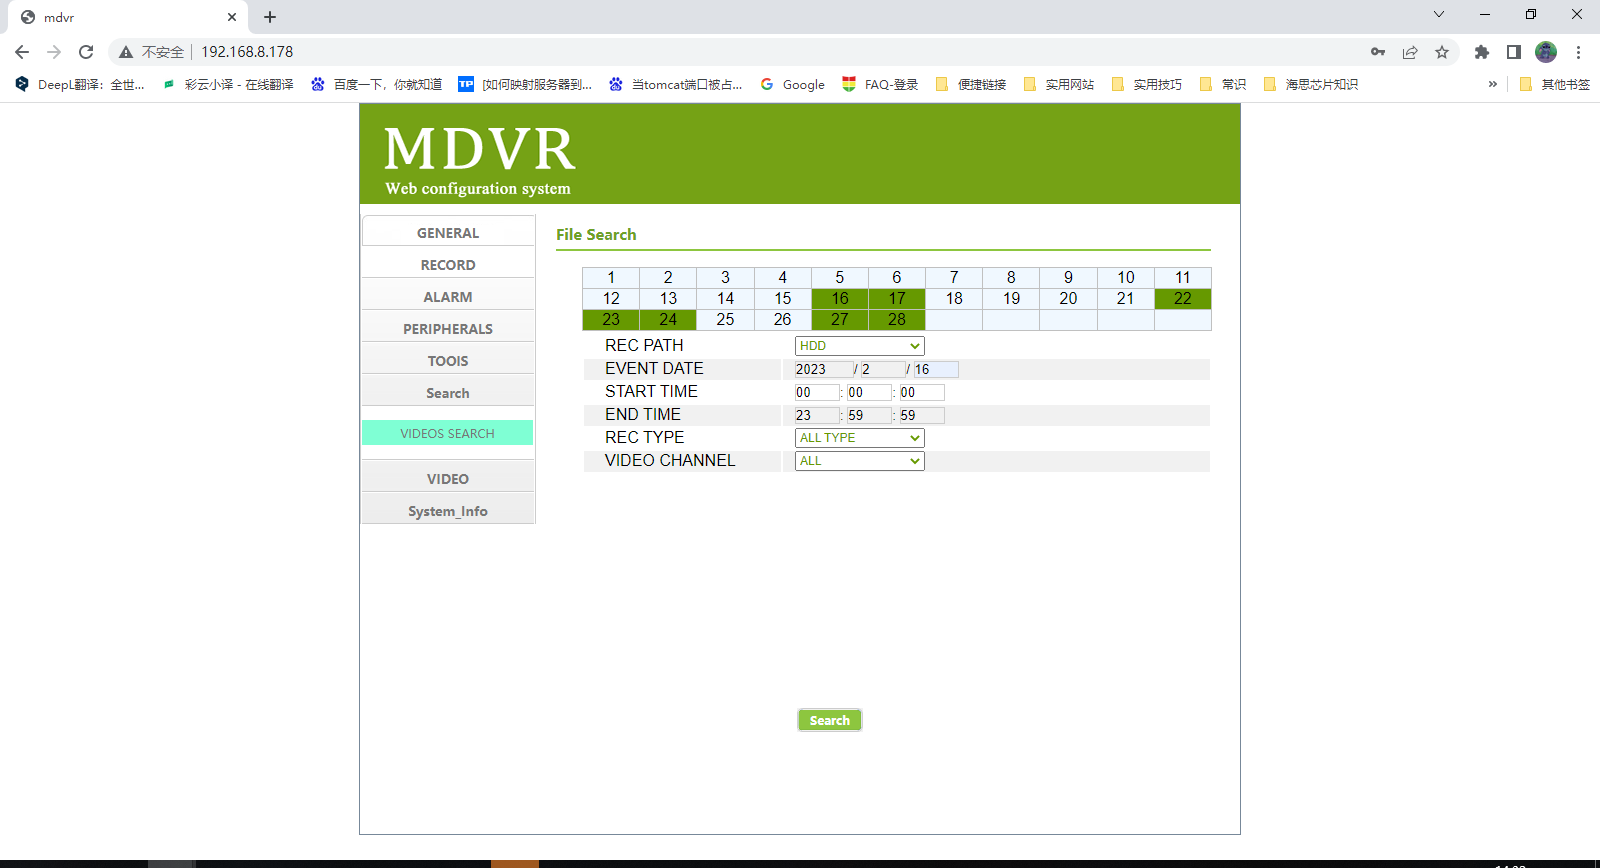Close the mdvr tab

pos(232,17)
